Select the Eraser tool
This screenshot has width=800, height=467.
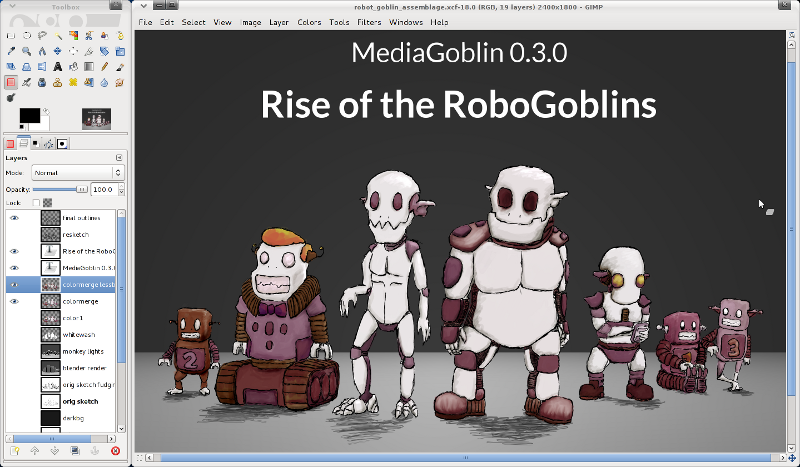point(11,82)
